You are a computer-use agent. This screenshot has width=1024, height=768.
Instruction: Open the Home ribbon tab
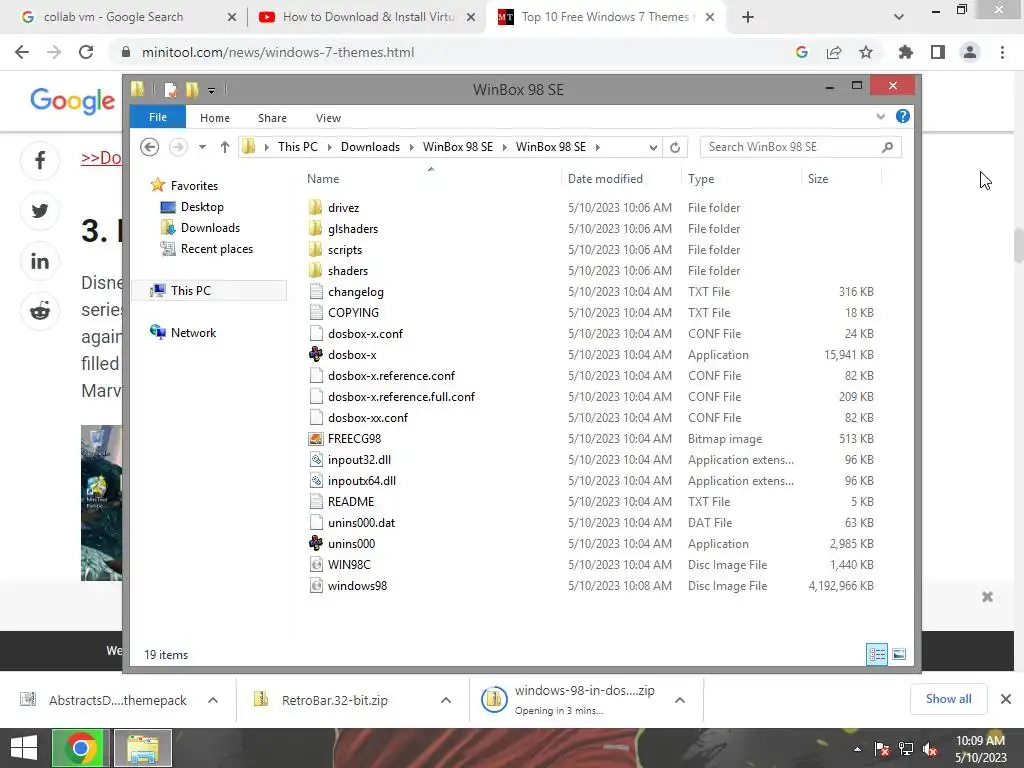pos(215,118)
